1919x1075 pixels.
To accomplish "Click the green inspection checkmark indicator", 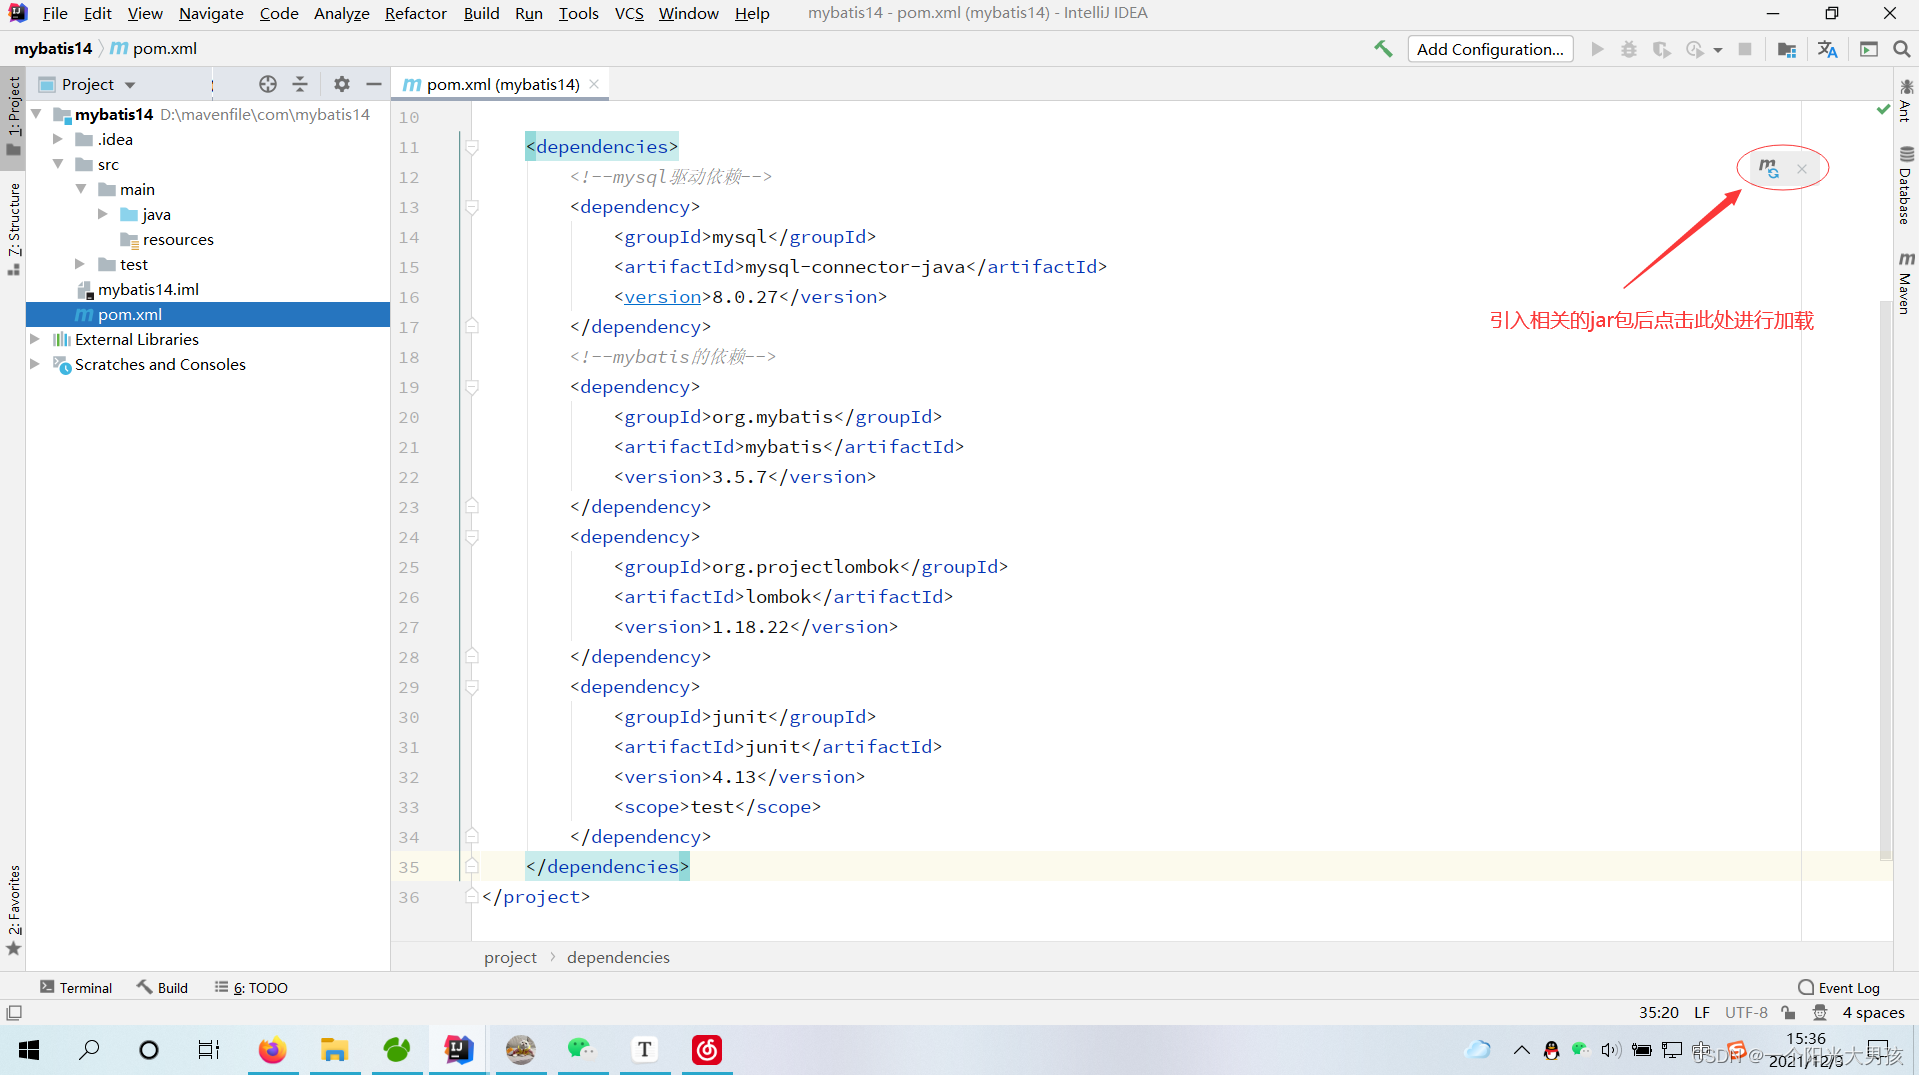I will 1883,109.
